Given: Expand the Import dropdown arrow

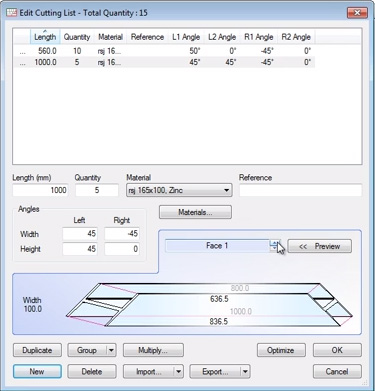Looking at the screenshot, I should tap(179, 371).
